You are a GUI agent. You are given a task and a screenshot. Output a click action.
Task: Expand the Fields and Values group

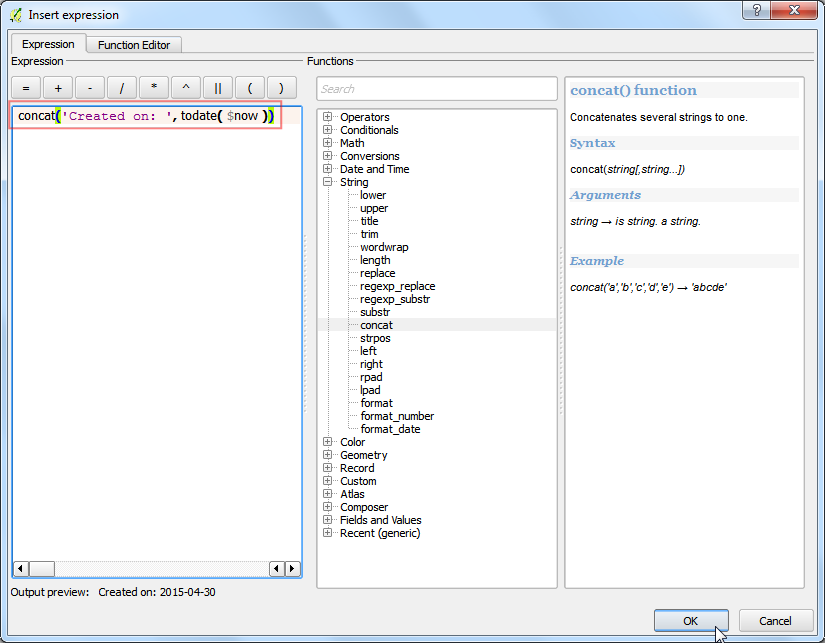327,520
